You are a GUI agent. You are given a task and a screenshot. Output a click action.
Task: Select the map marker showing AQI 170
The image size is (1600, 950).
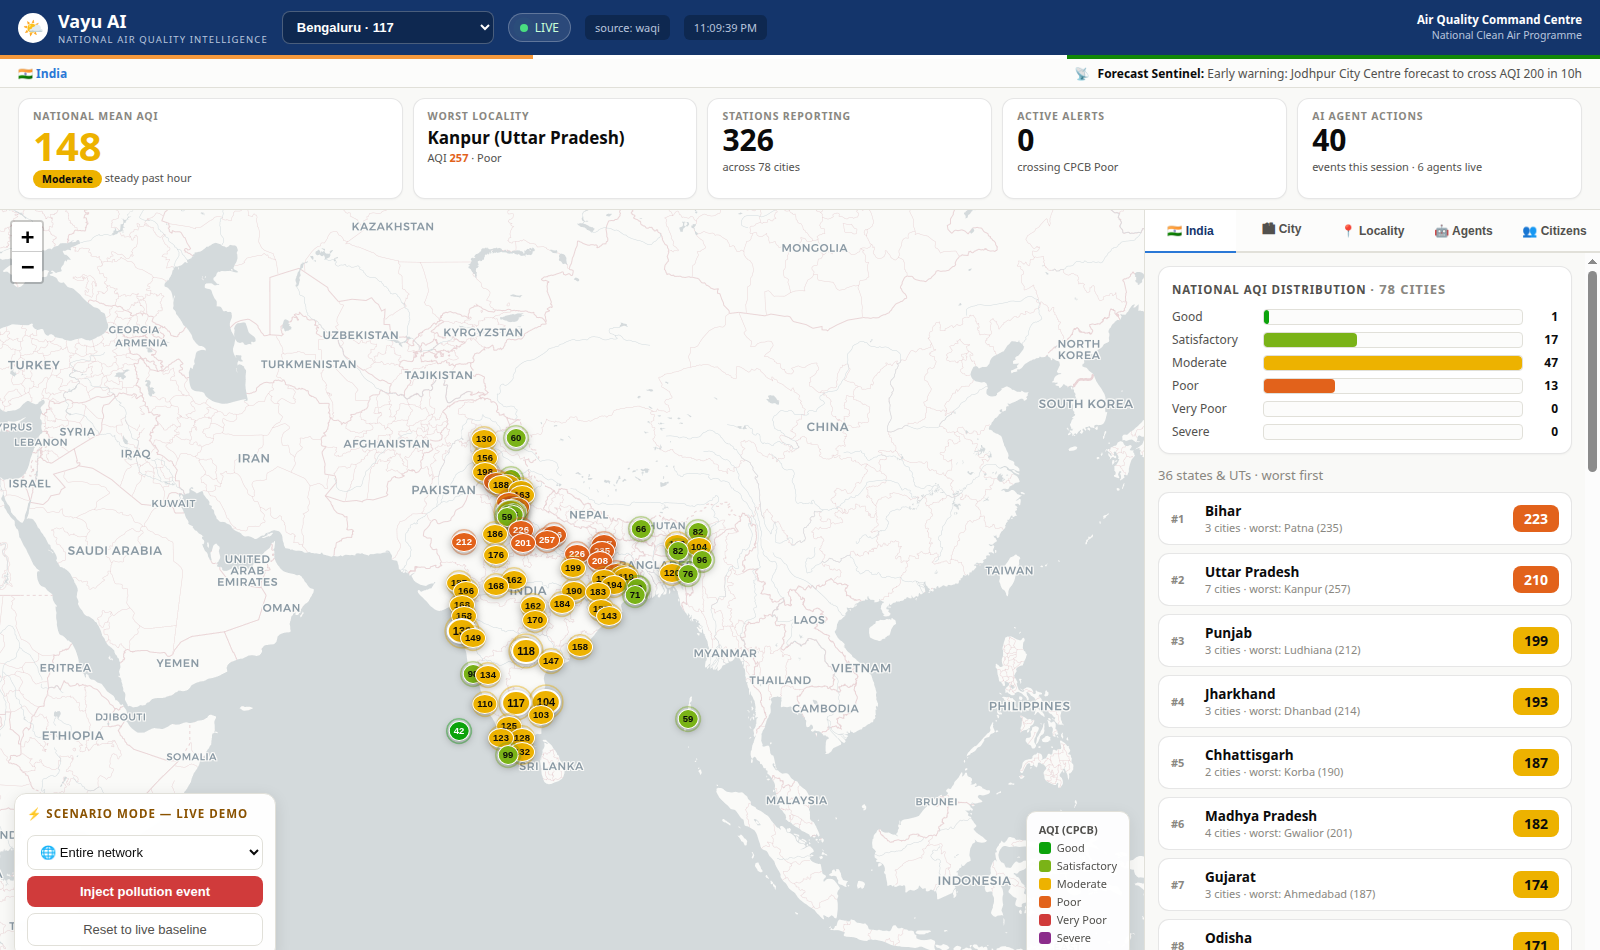[x=535, y=620]
